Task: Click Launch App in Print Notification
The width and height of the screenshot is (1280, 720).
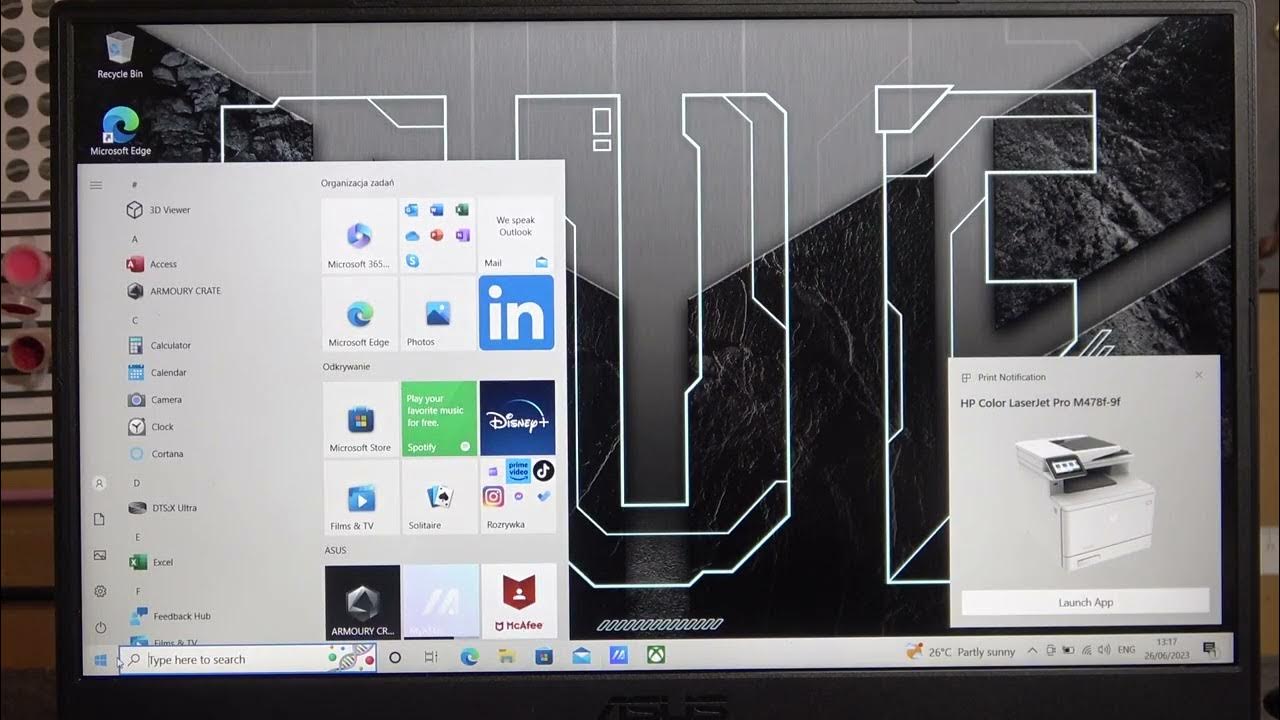Action: point(1086,602)
